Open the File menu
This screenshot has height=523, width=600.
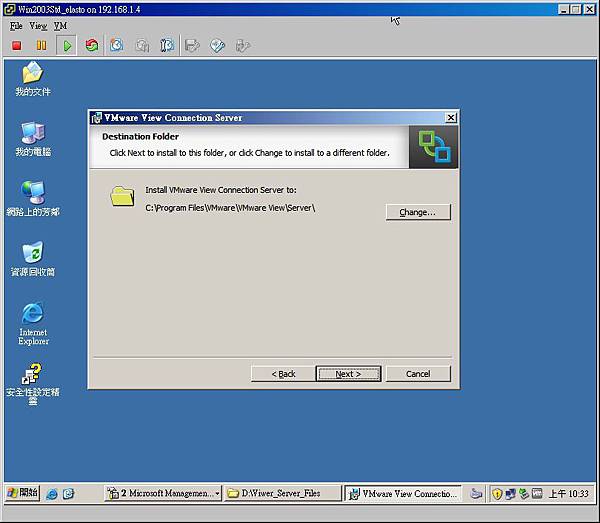(16, 26)
